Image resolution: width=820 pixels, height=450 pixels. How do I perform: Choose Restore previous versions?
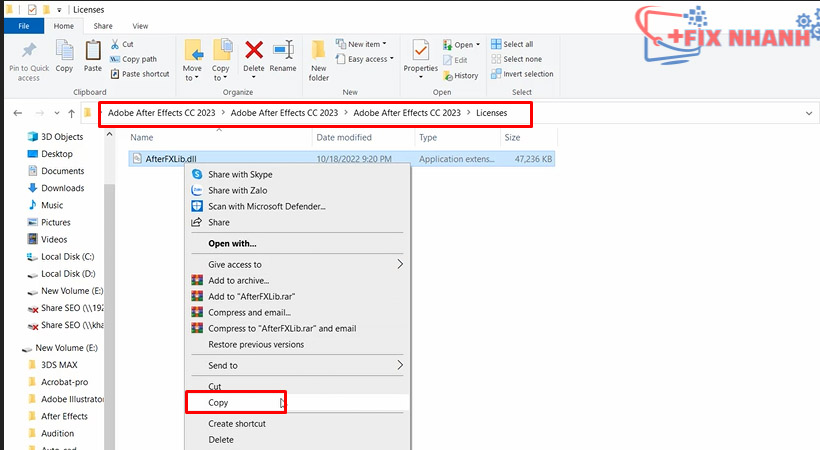tap(298, 344)
